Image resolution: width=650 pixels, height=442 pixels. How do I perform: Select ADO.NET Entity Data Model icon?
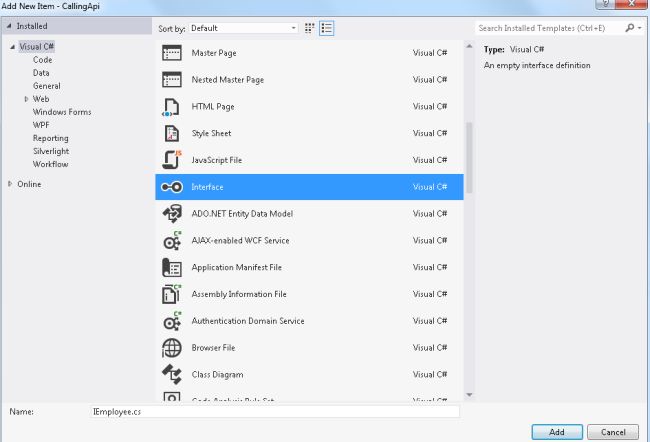pyautogui.click(x=172, y=214)
